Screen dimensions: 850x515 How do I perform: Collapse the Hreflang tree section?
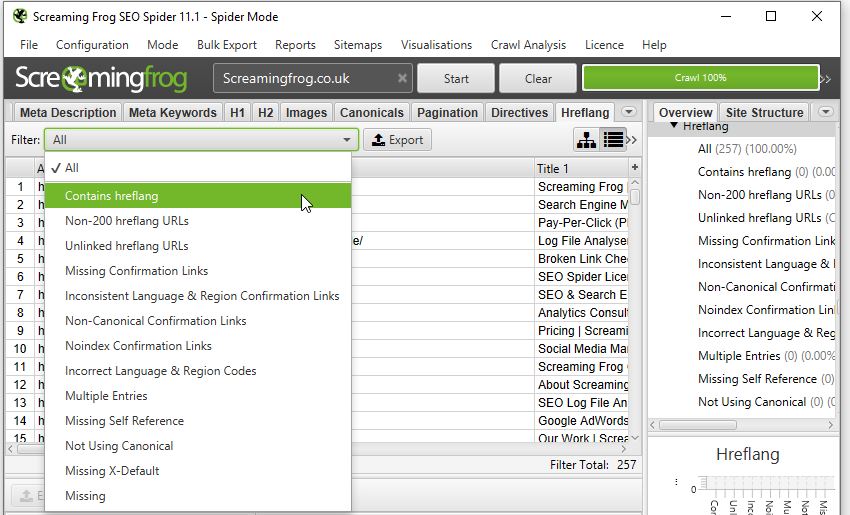point(674,127)
